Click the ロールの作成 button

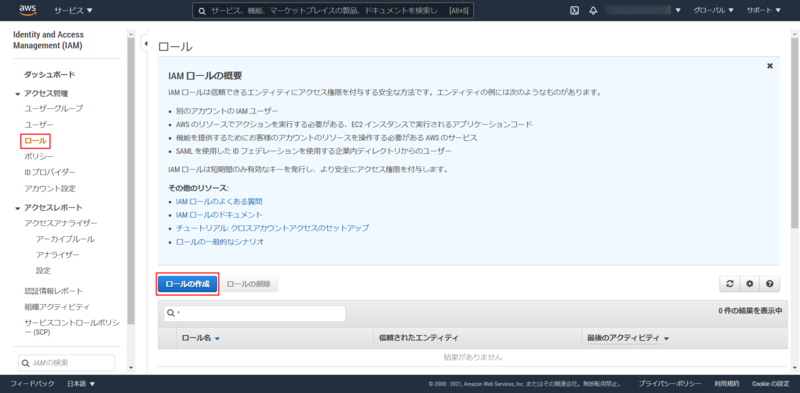[188, 284]
